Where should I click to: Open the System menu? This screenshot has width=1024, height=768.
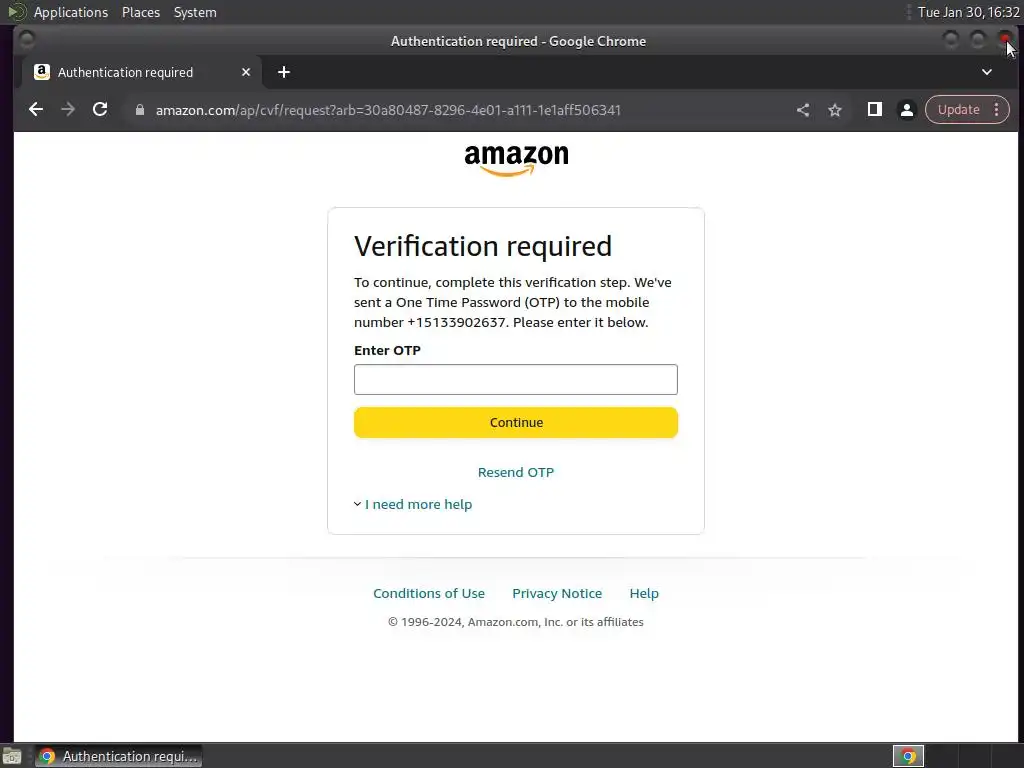point(195,12)
